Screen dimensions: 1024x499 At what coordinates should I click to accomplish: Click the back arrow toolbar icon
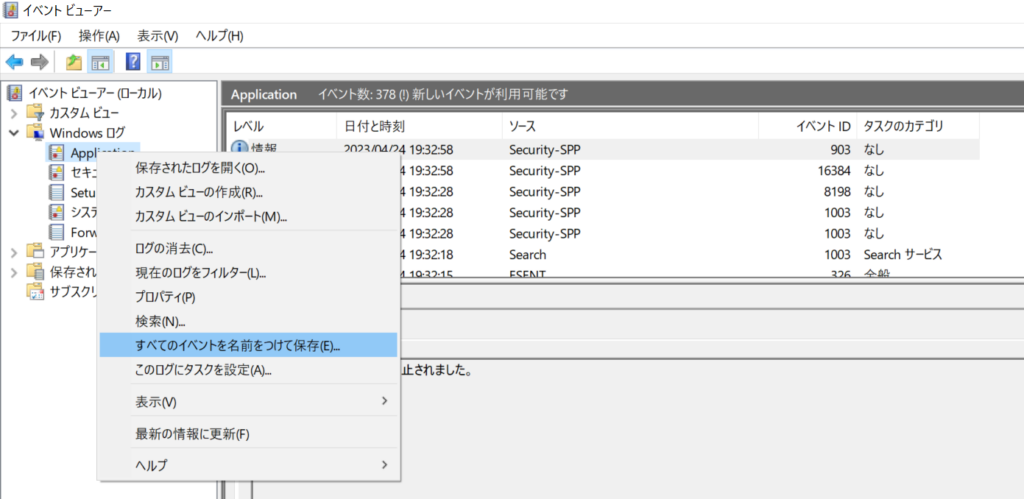tap(14, 62)
